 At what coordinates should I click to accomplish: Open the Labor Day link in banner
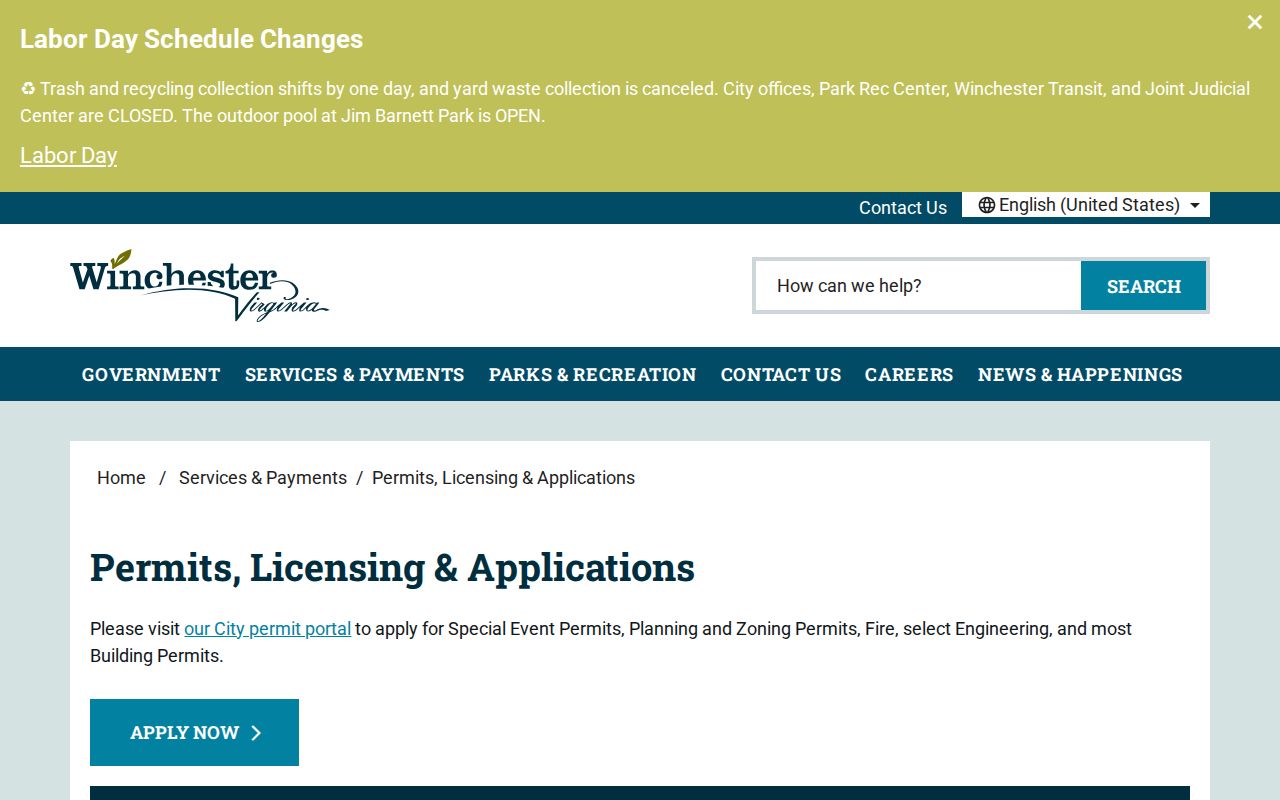pyautogui.click(x=68, y=156)
